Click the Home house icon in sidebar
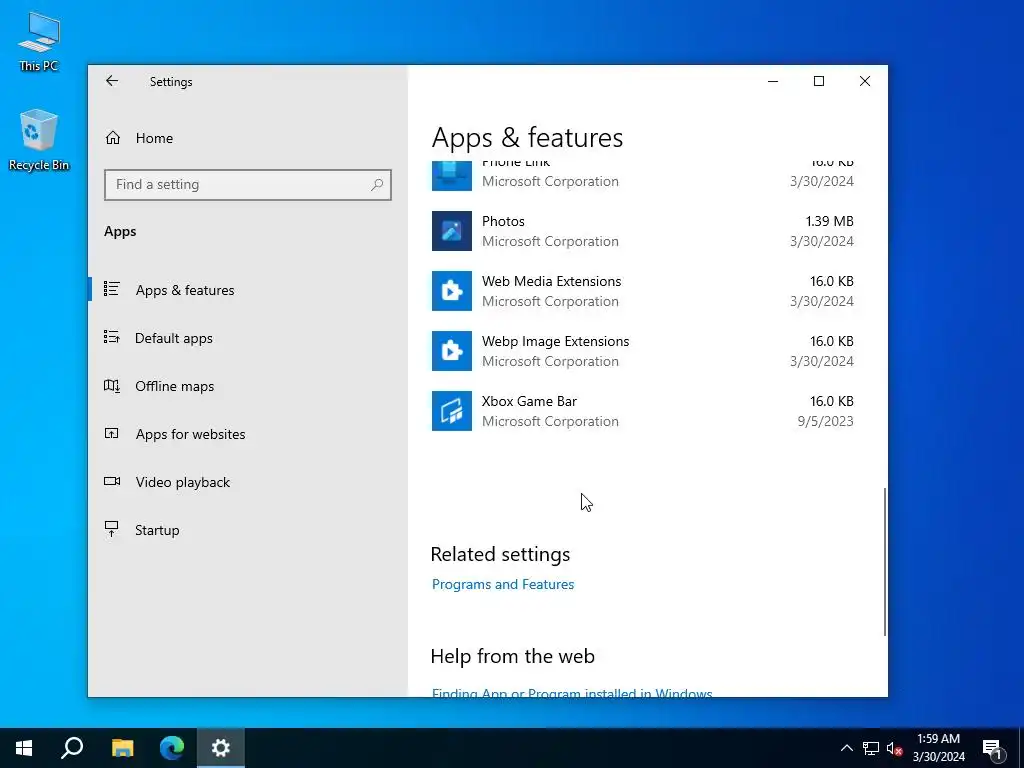 pyautogui.click(x=113, y=138)
